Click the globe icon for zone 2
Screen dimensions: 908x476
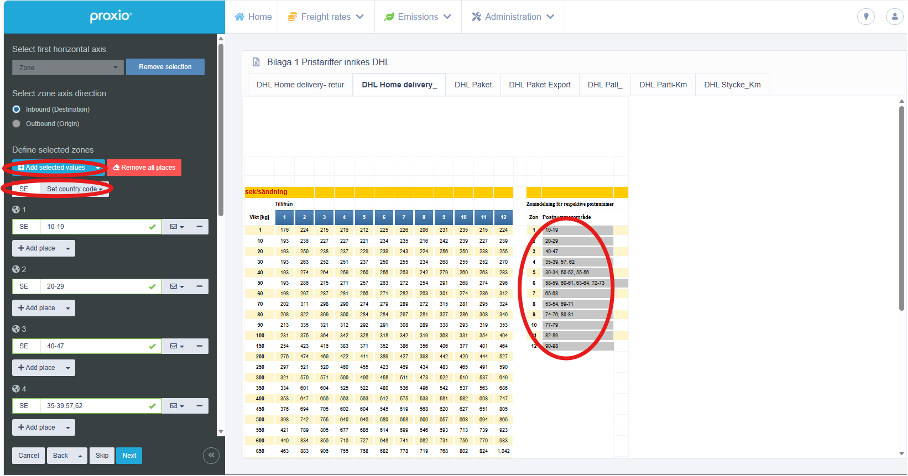(16, 269)
